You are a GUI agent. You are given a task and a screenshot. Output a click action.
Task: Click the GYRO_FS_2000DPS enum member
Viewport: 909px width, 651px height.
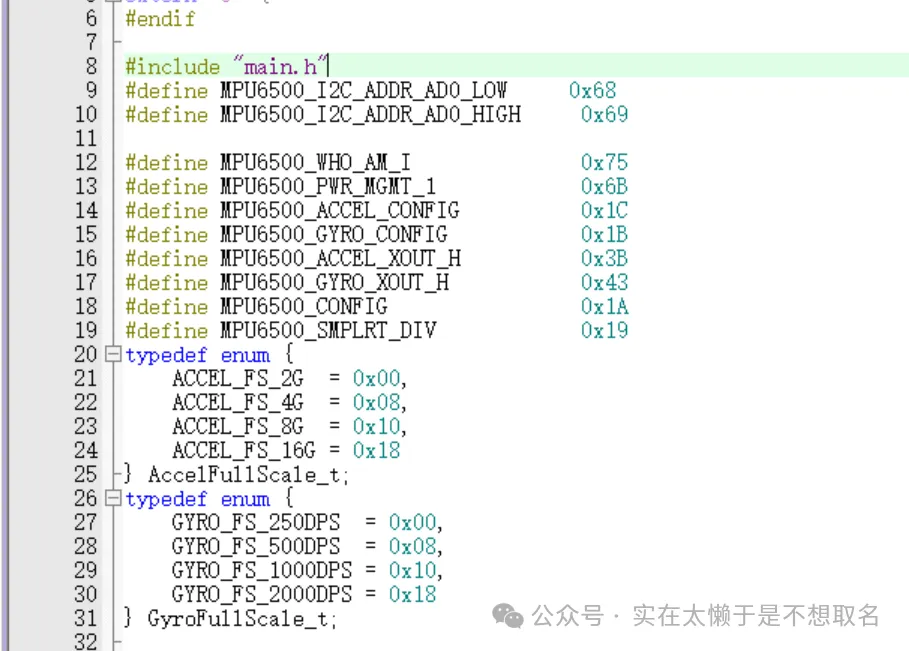[x=261, y=595]
